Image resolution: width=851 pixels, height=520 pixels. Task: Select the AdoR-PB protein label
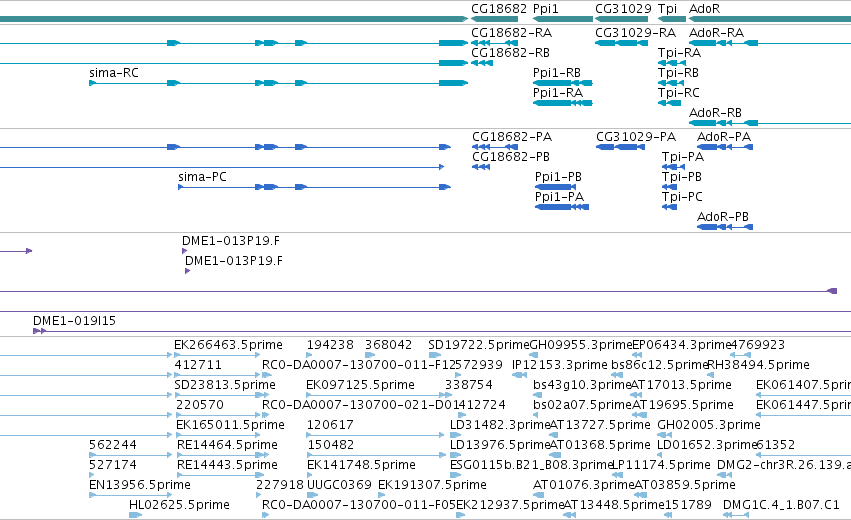(x=723, y=217)
